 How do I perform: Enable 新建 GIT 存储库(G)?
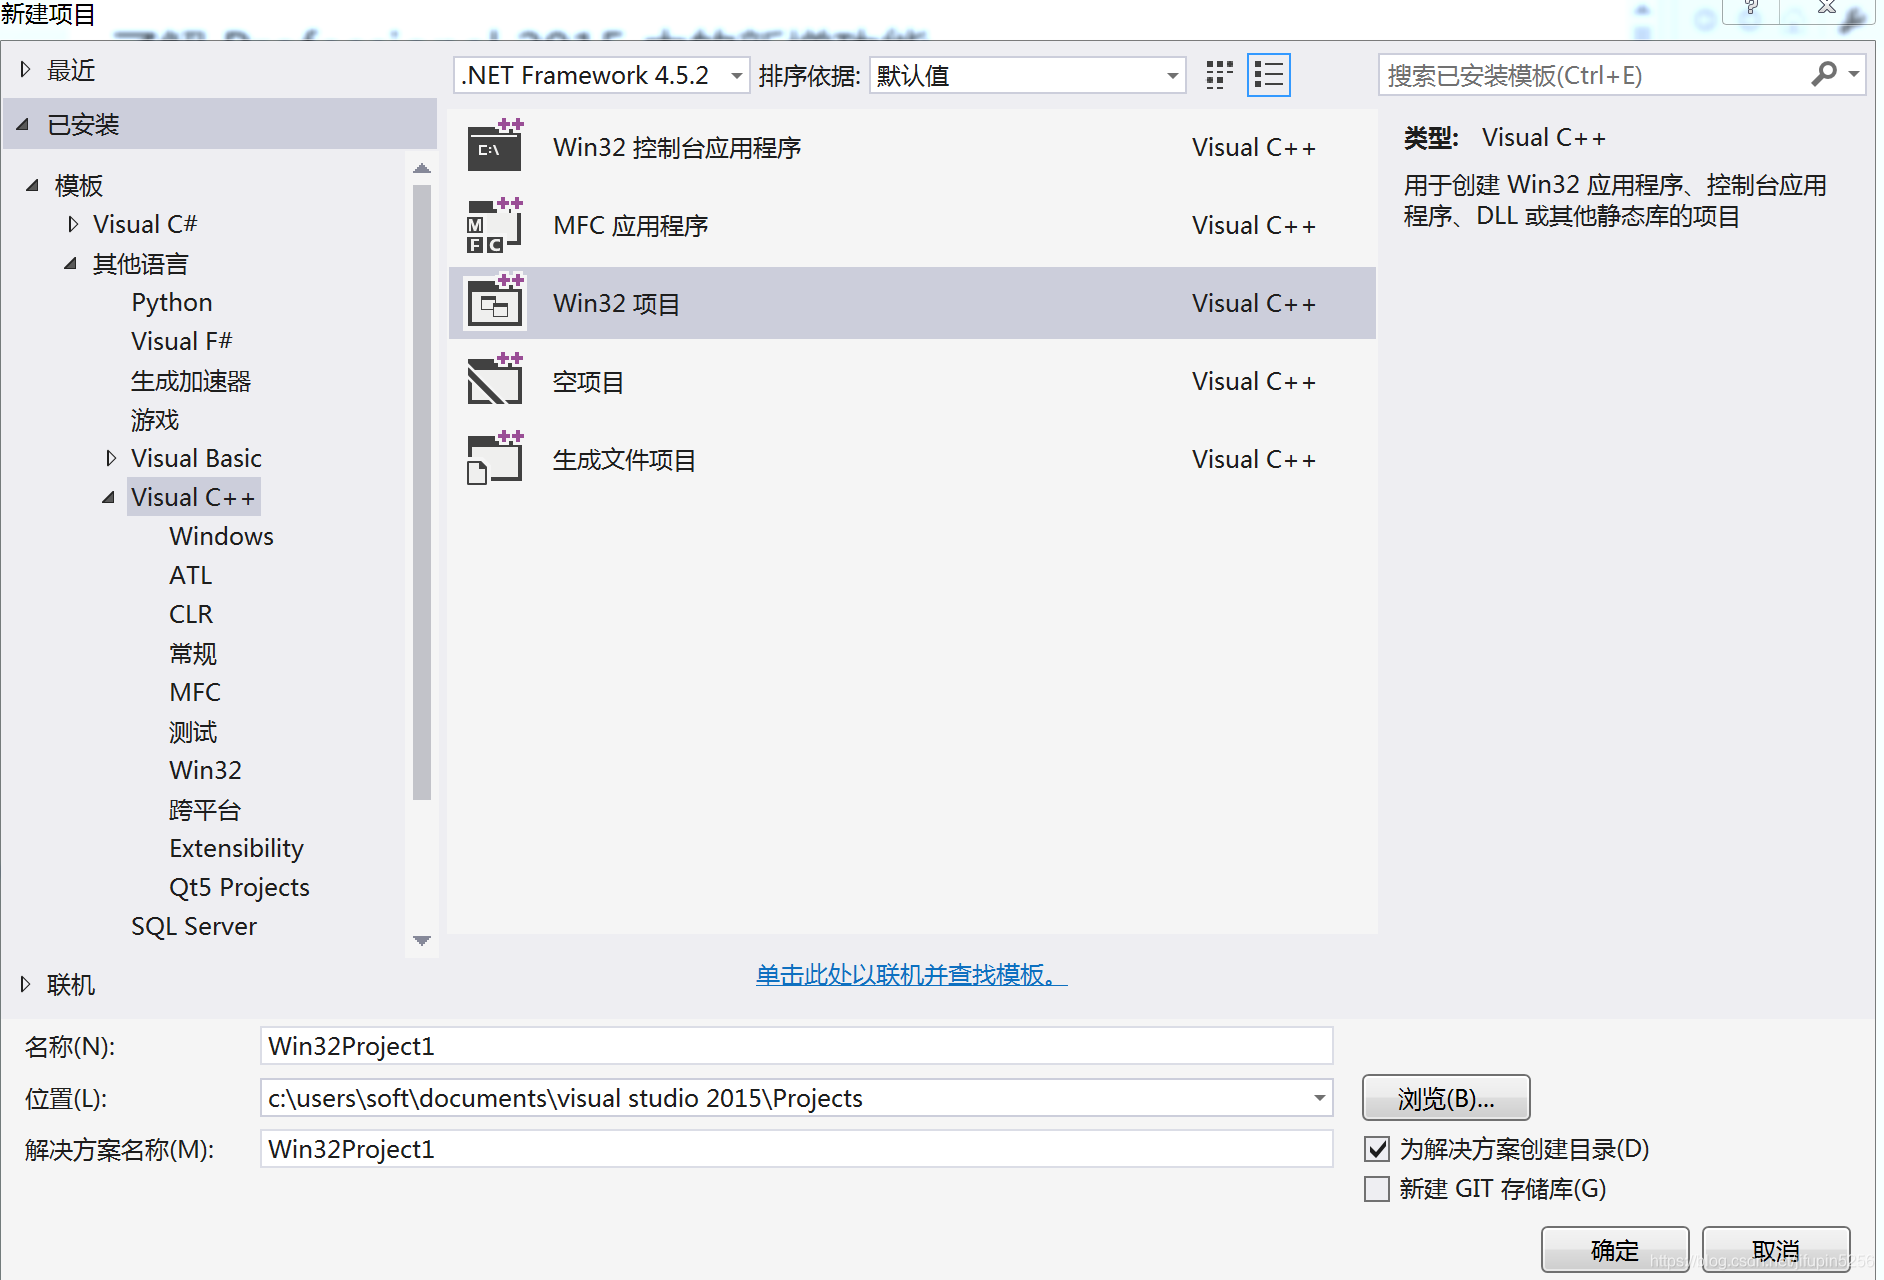tap(1377, 1189)
